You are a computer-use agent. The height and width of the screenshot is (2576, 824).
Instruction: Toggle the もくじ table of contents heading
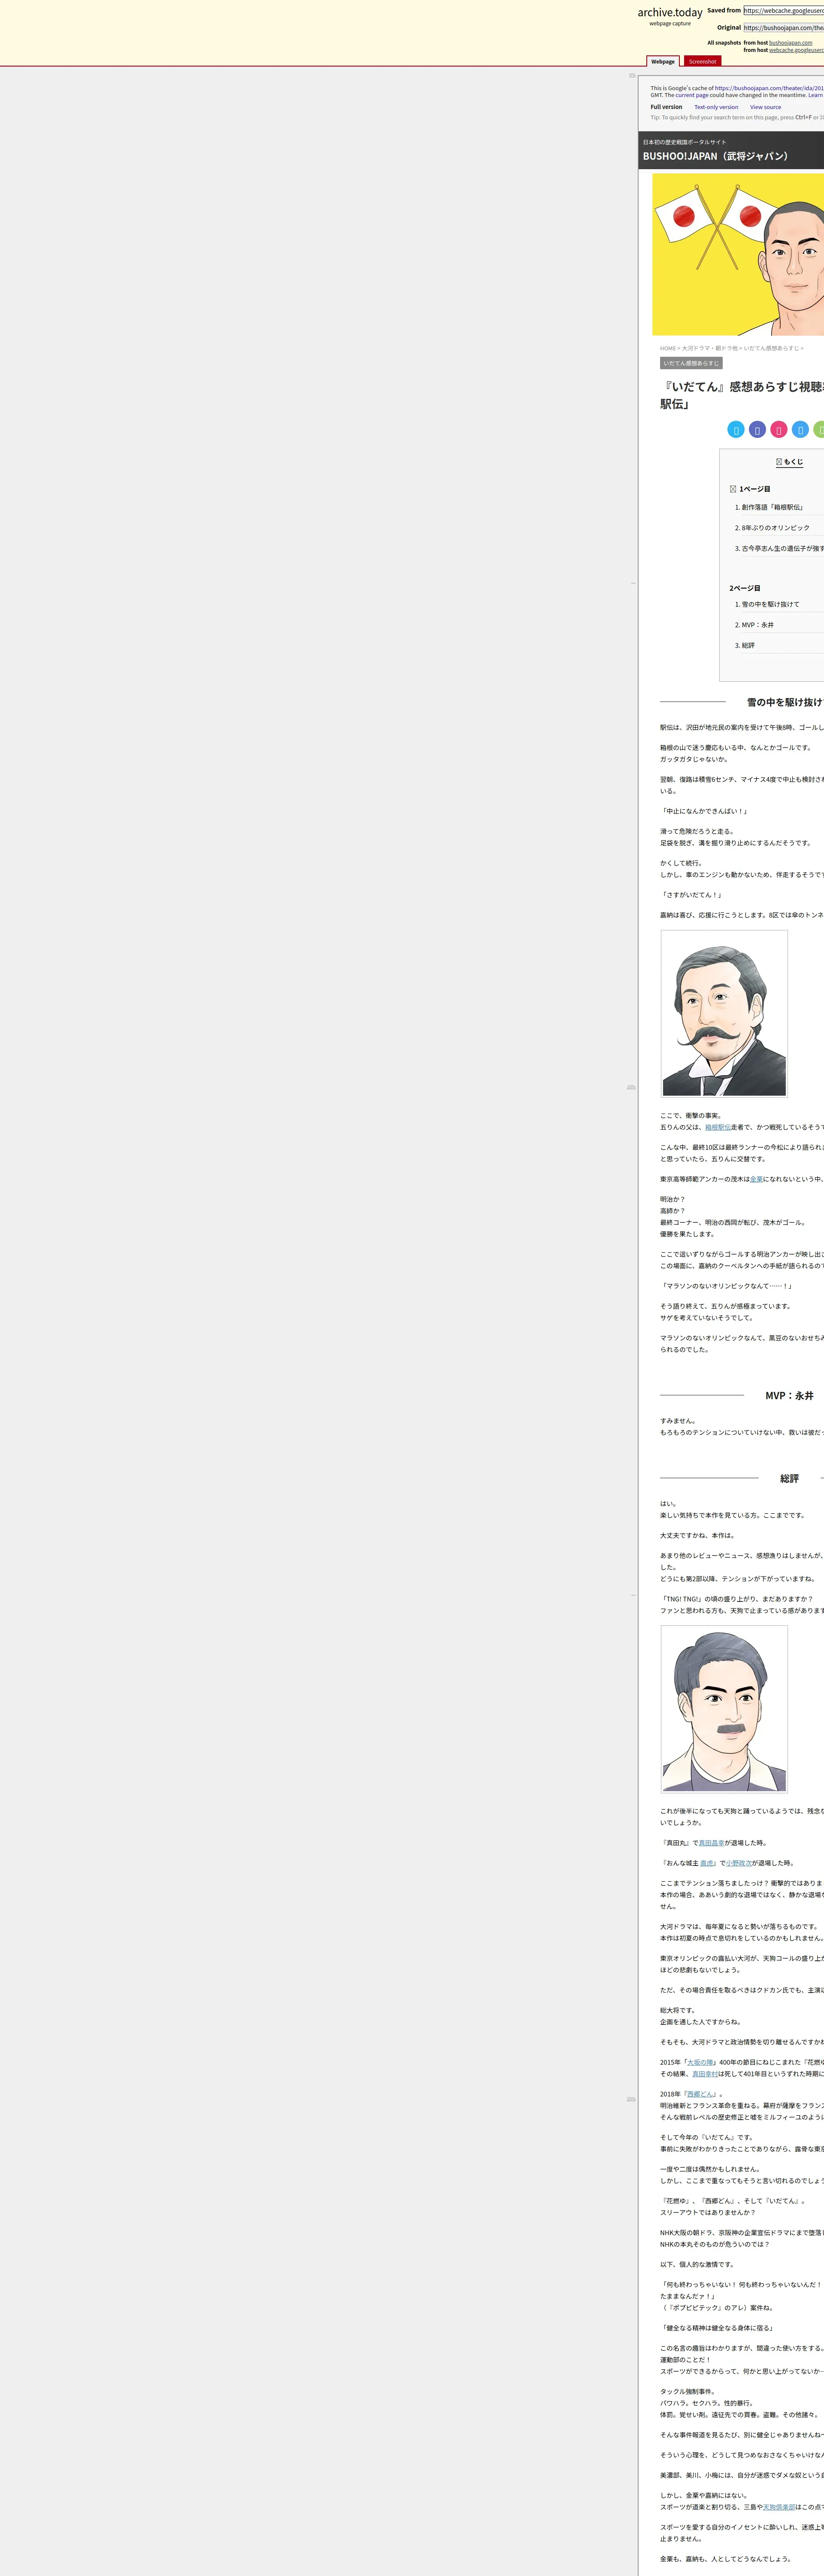(791, 462)
